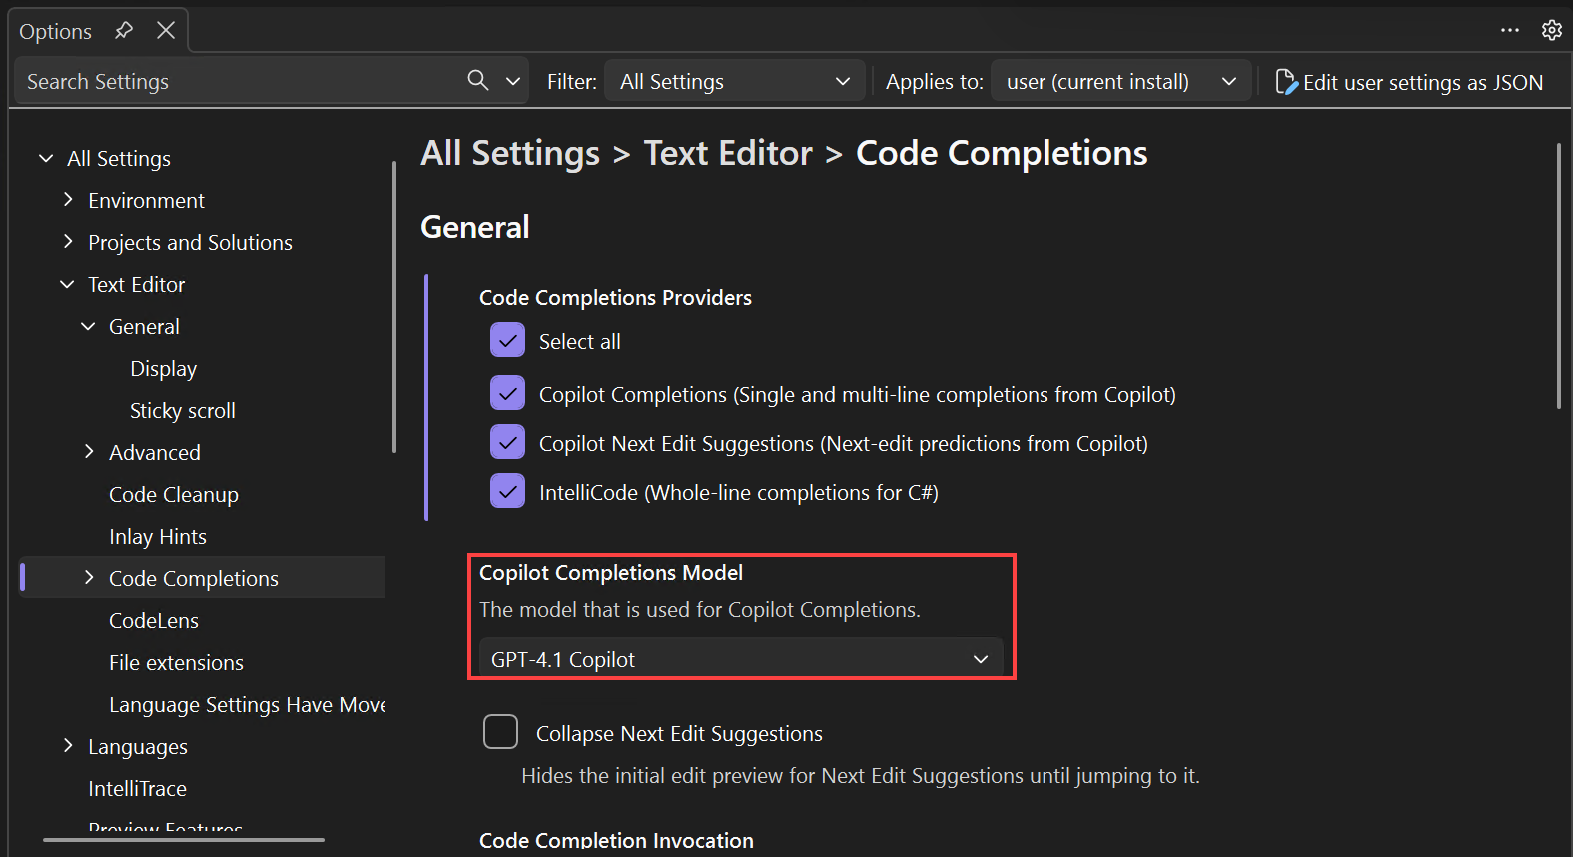This screenshot has width=1573, height=857.
Task: Expand Projects and Solutions node
Action: coord(68,242)
